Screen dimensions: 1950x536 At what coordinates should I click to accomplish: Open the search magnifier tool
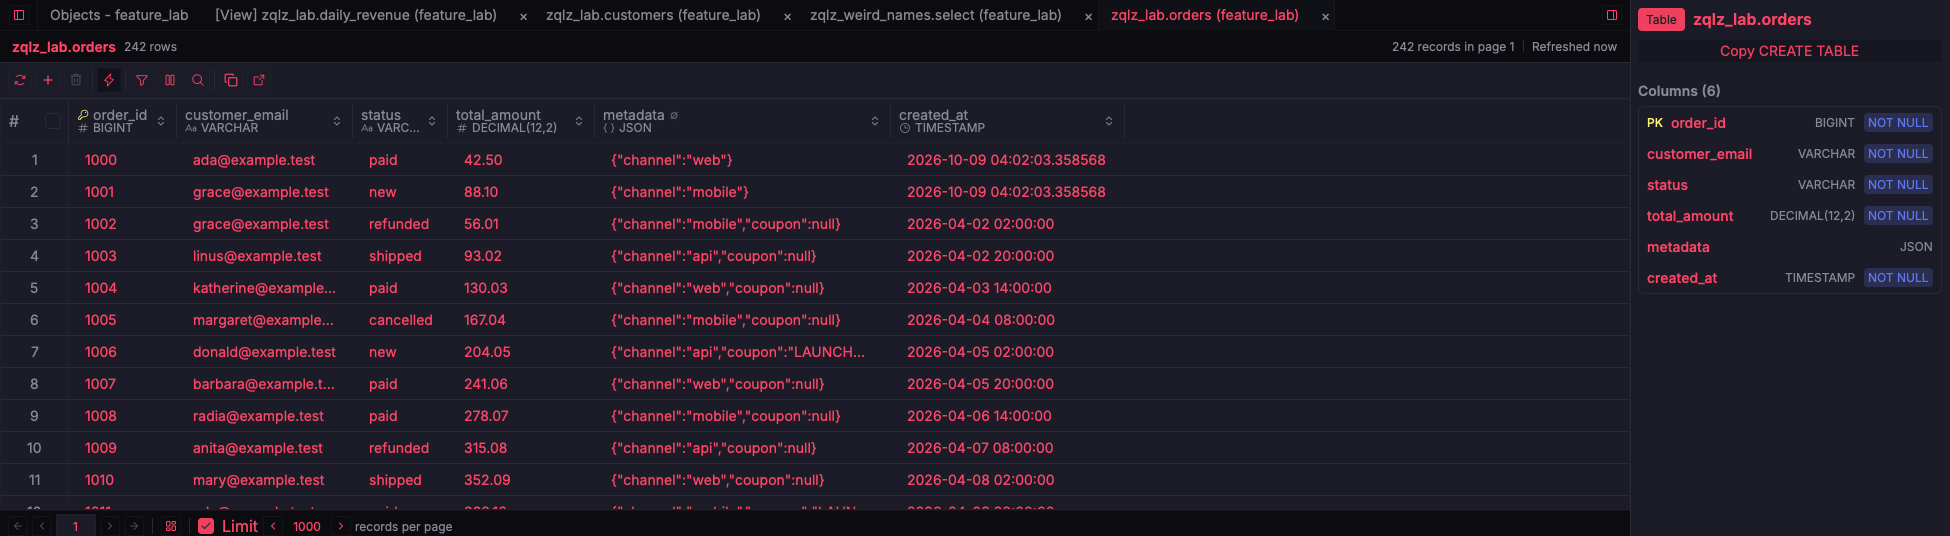198,80
